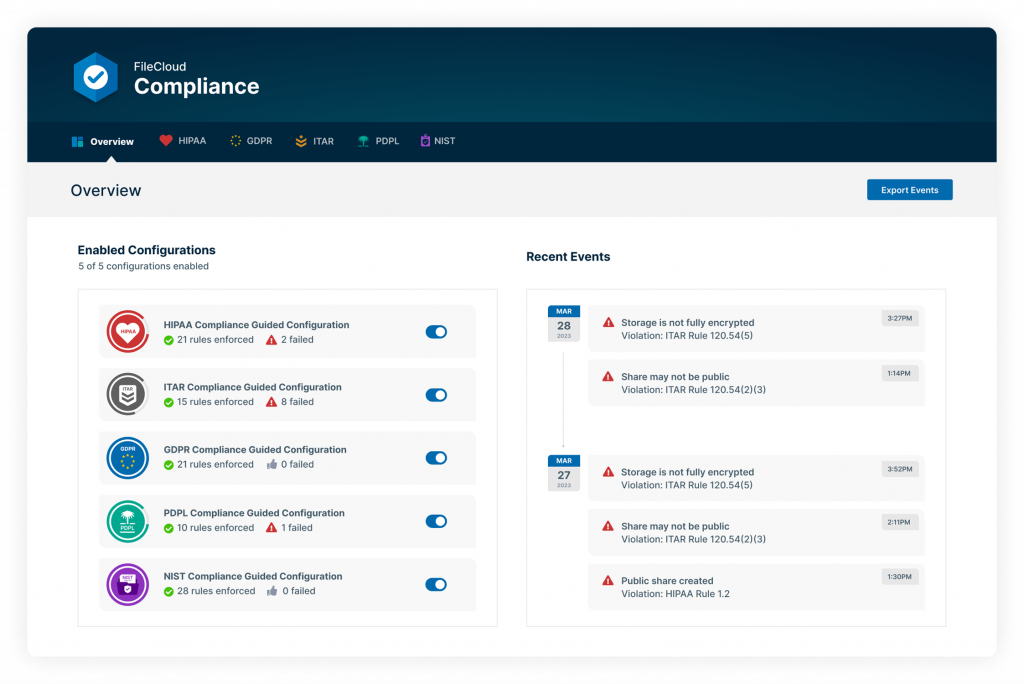The width and height of the screenshot is (1024, 684).
Task: Switch to the GDPR tab
Action: 251,141
